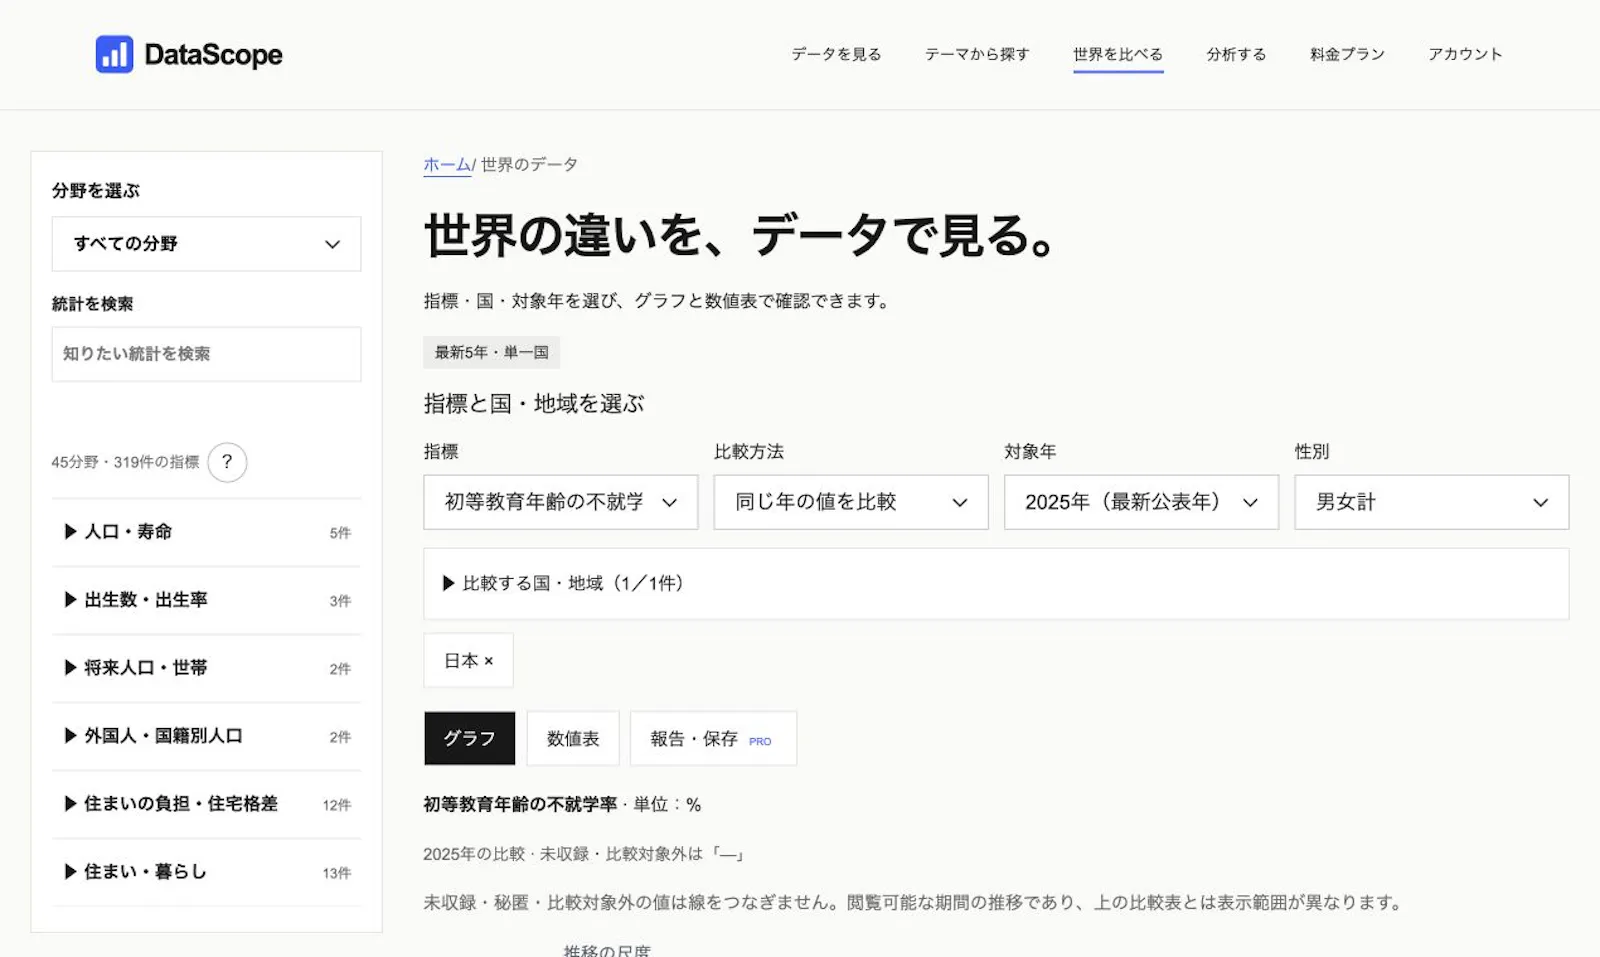Click the DataScope bar chart logo icon
Viewport: 1600px width, 957px height.
pos(114,54)
